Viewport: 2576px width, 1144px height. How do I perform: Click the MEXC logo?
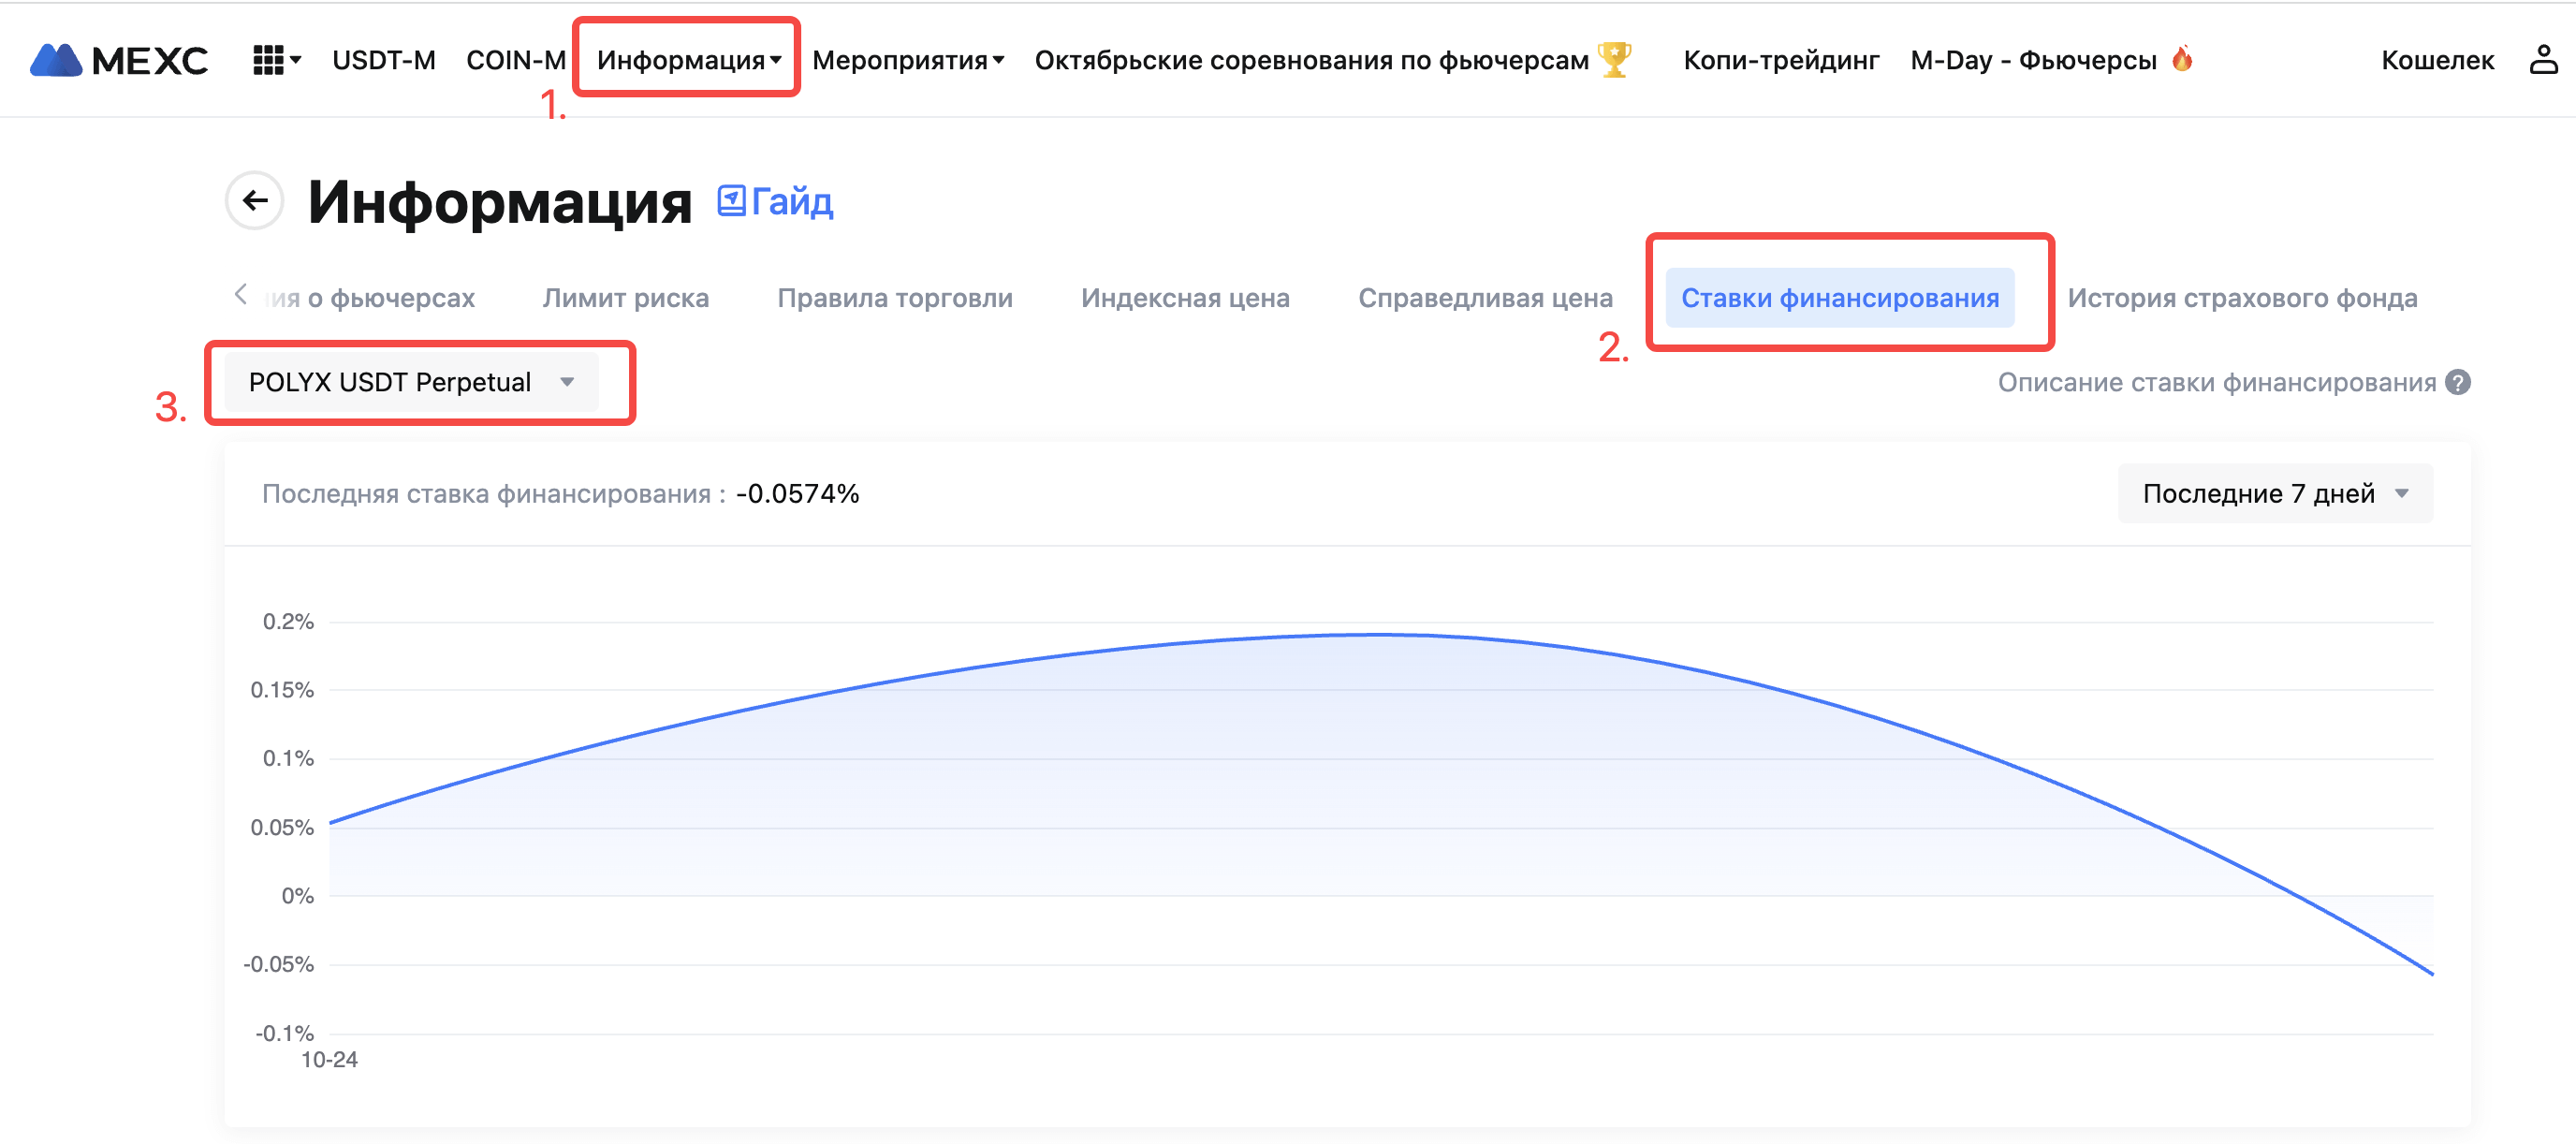119,60
